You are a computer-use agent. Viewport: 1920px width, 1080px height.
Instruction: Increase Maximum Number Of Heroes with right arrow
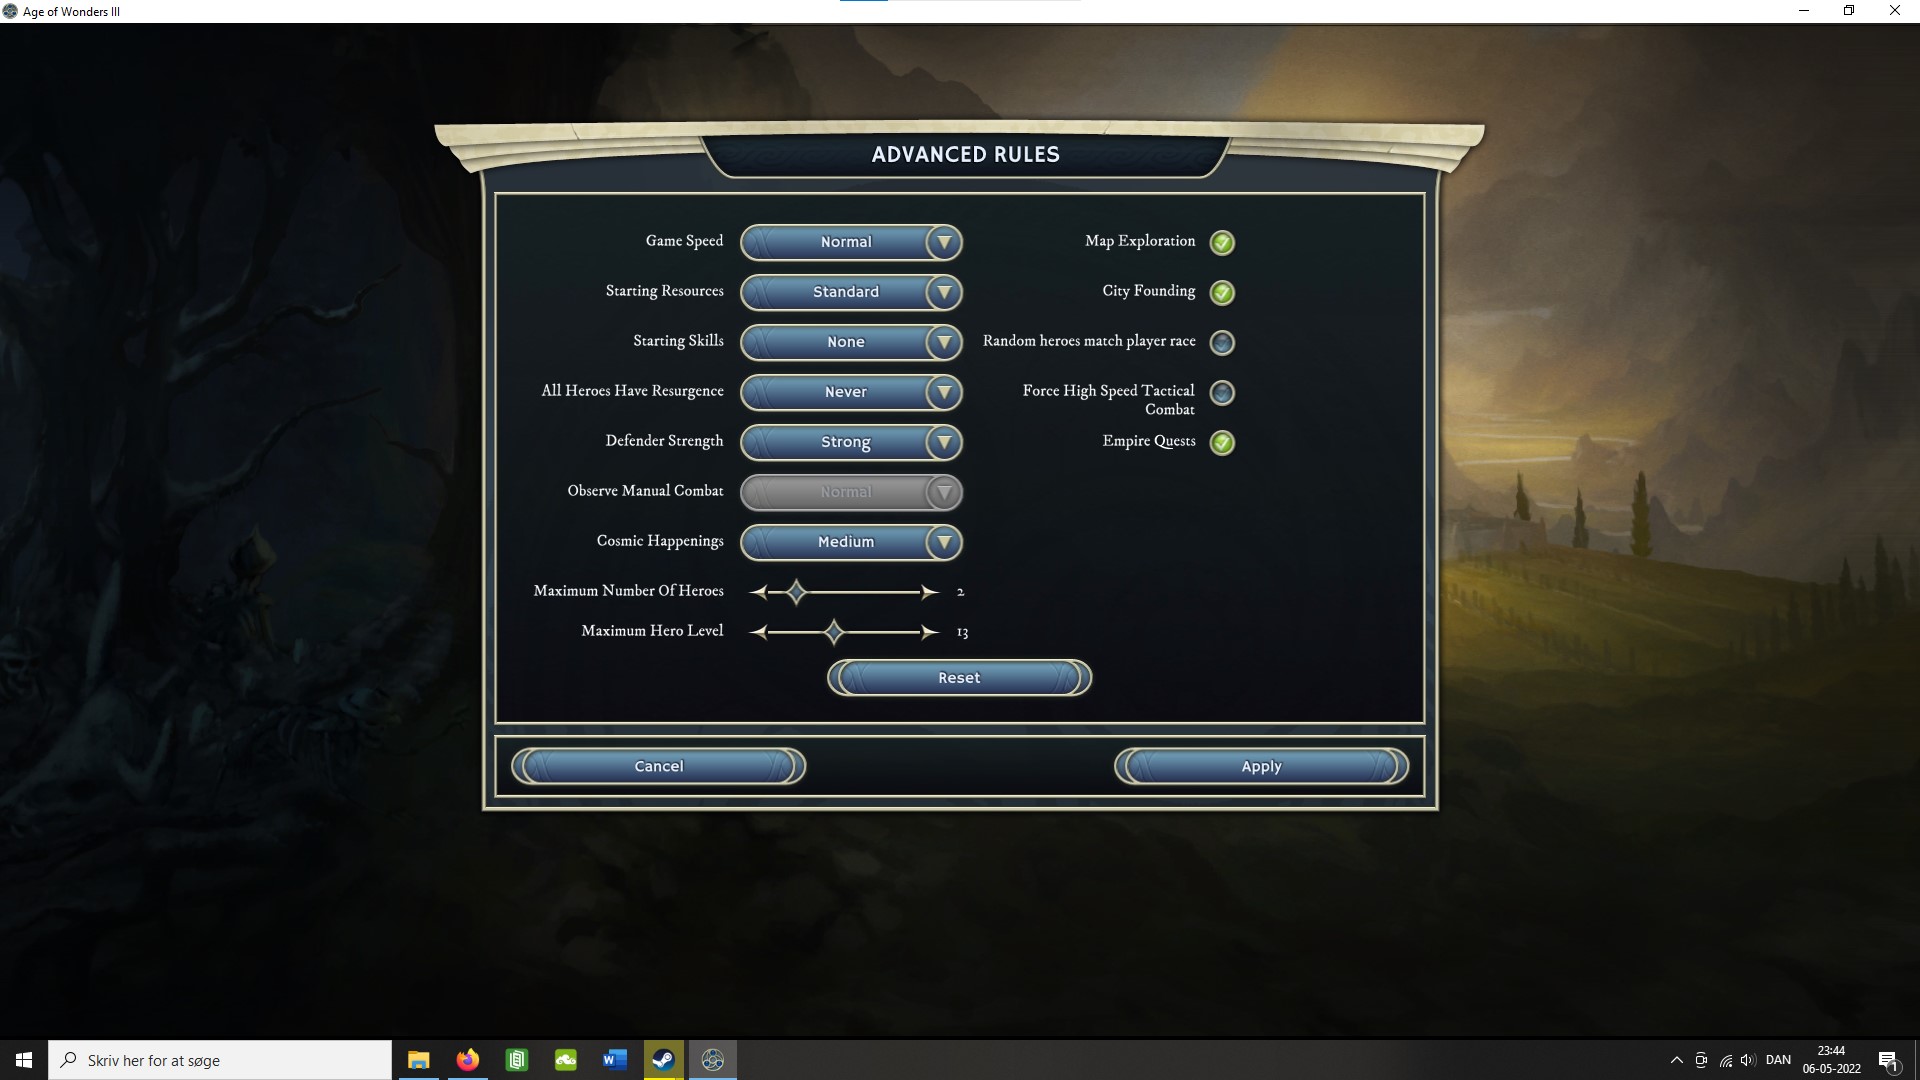[930, 592]
